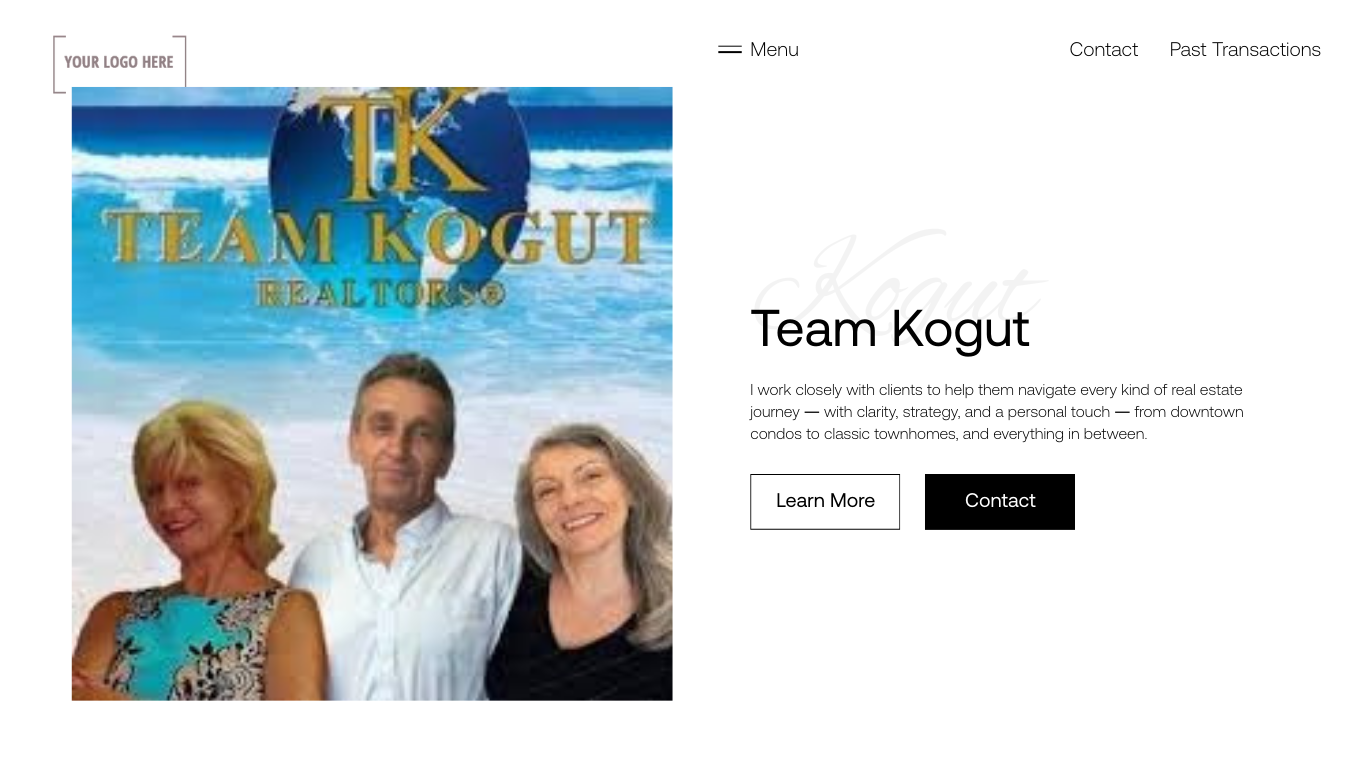
Task: Open the Contact link in the top navigation
Action: pos(1103,50)
